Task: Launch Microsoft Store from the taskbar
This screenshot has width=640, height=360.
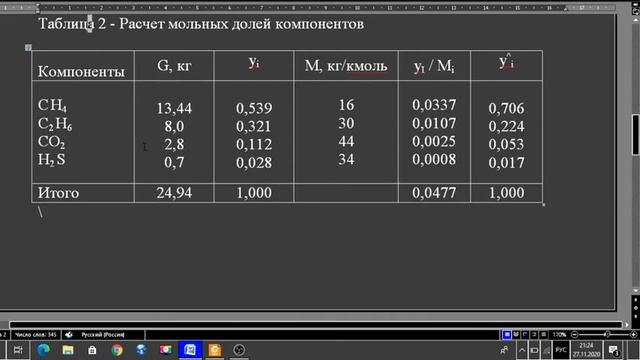Action: coord(92,350)
